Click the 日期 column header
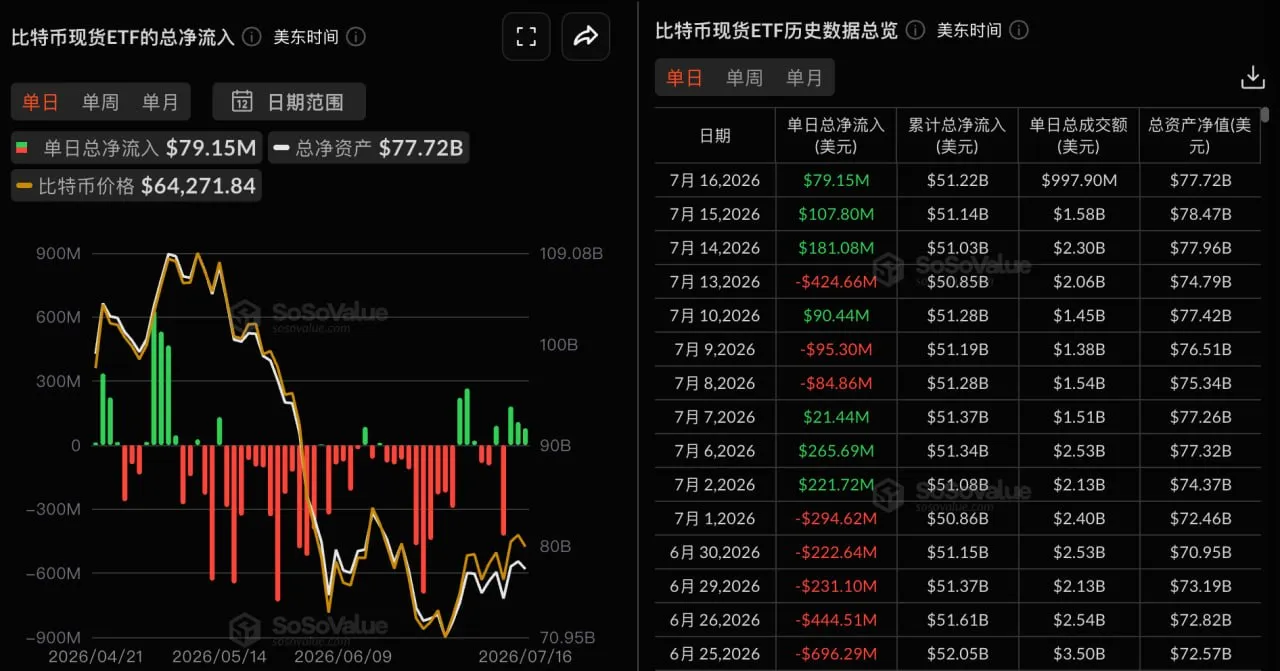The width and height of the screenshot is (1280, 671). coord(715,135)
